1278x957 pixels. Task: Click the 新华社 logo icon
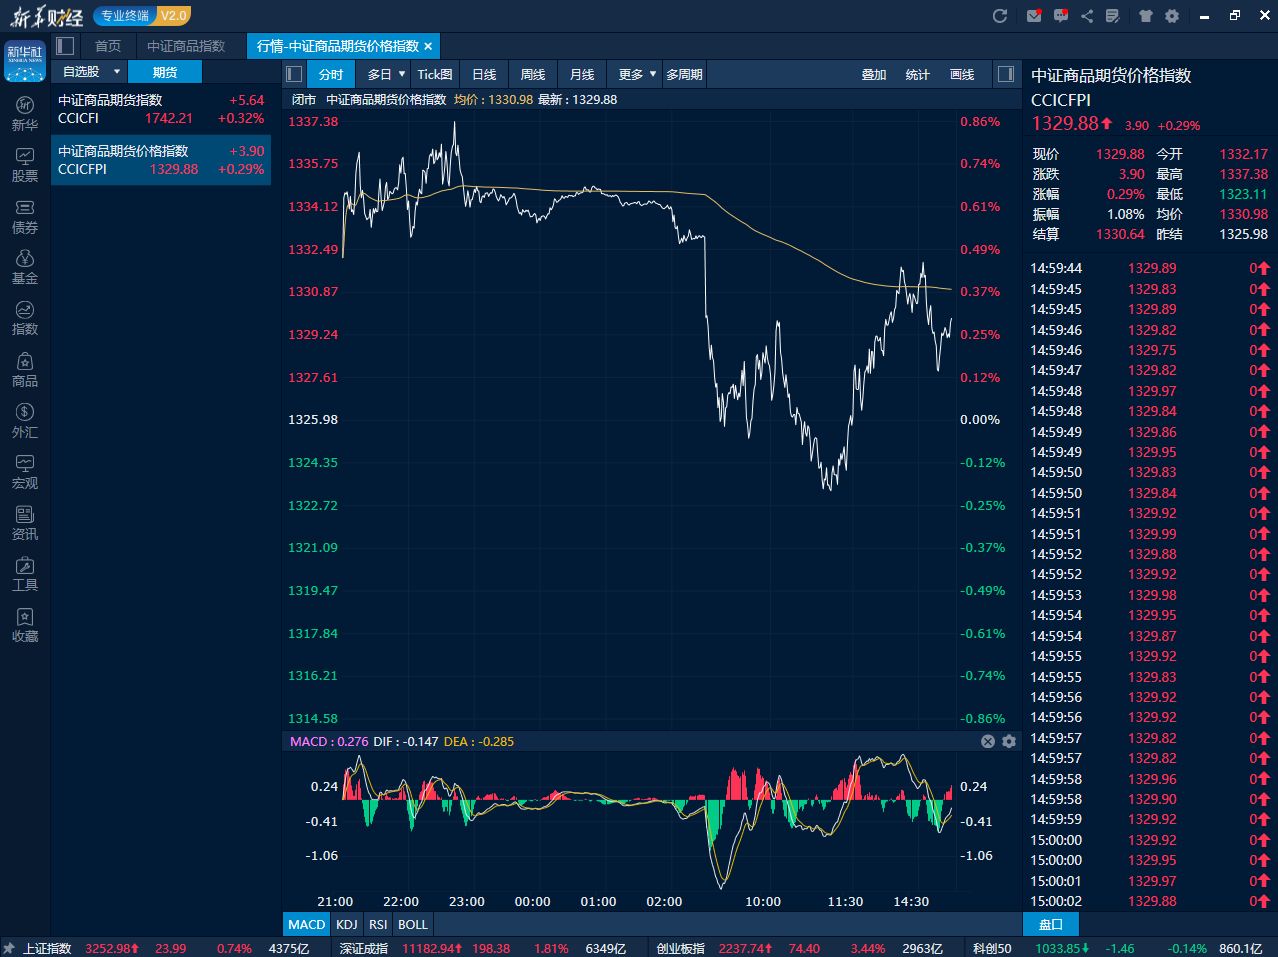pos(25,60)
